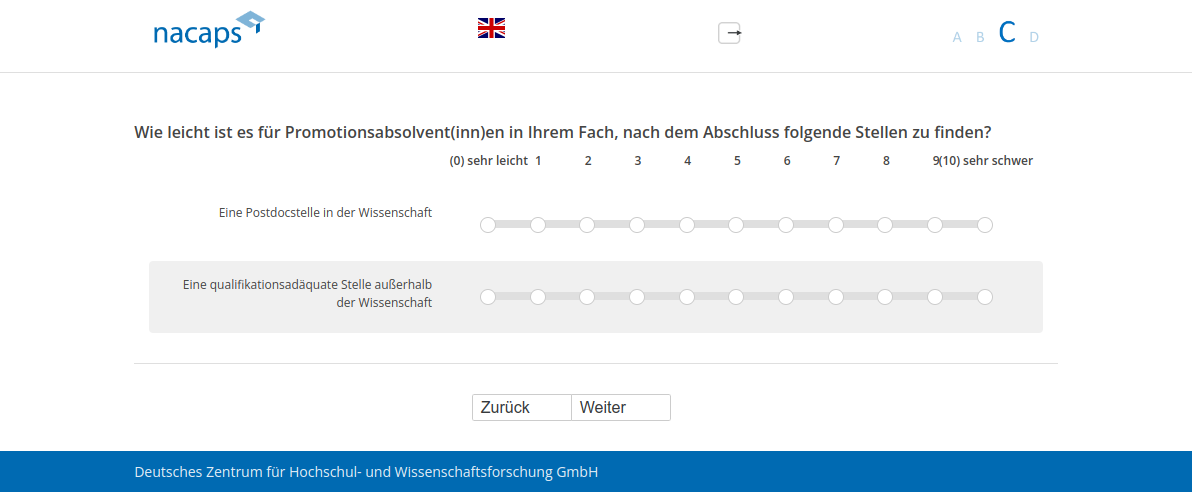
Task: Click the logout arrow icon
Action: (x=730, y=33)
